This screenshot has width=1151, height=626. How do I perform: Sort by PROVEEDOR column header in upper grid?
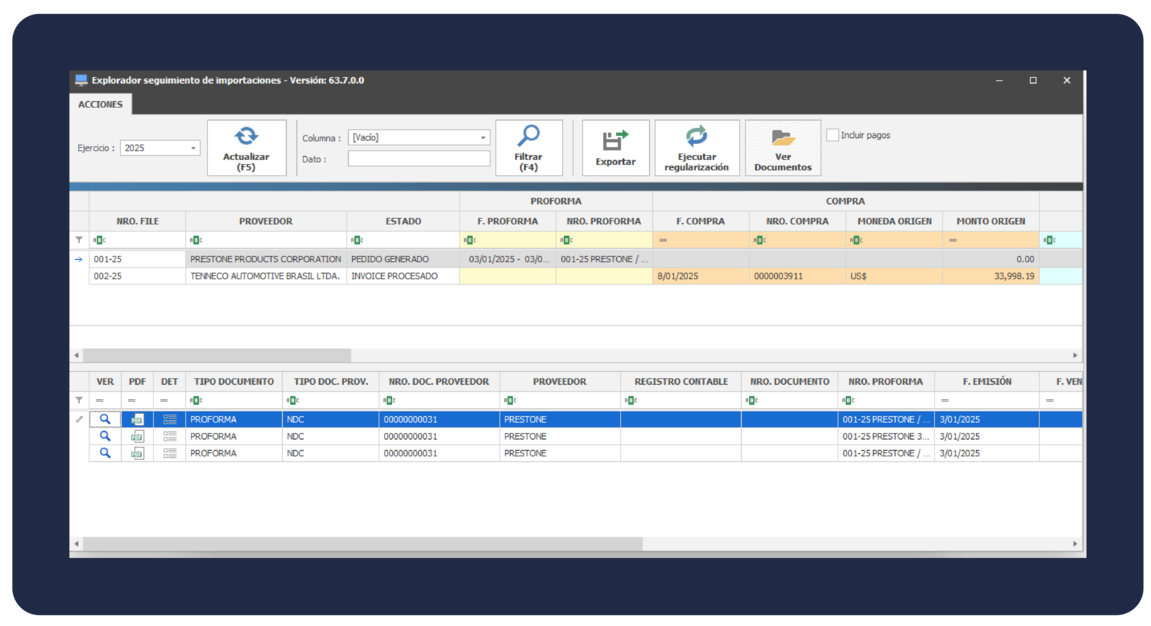tap(266, 221)
